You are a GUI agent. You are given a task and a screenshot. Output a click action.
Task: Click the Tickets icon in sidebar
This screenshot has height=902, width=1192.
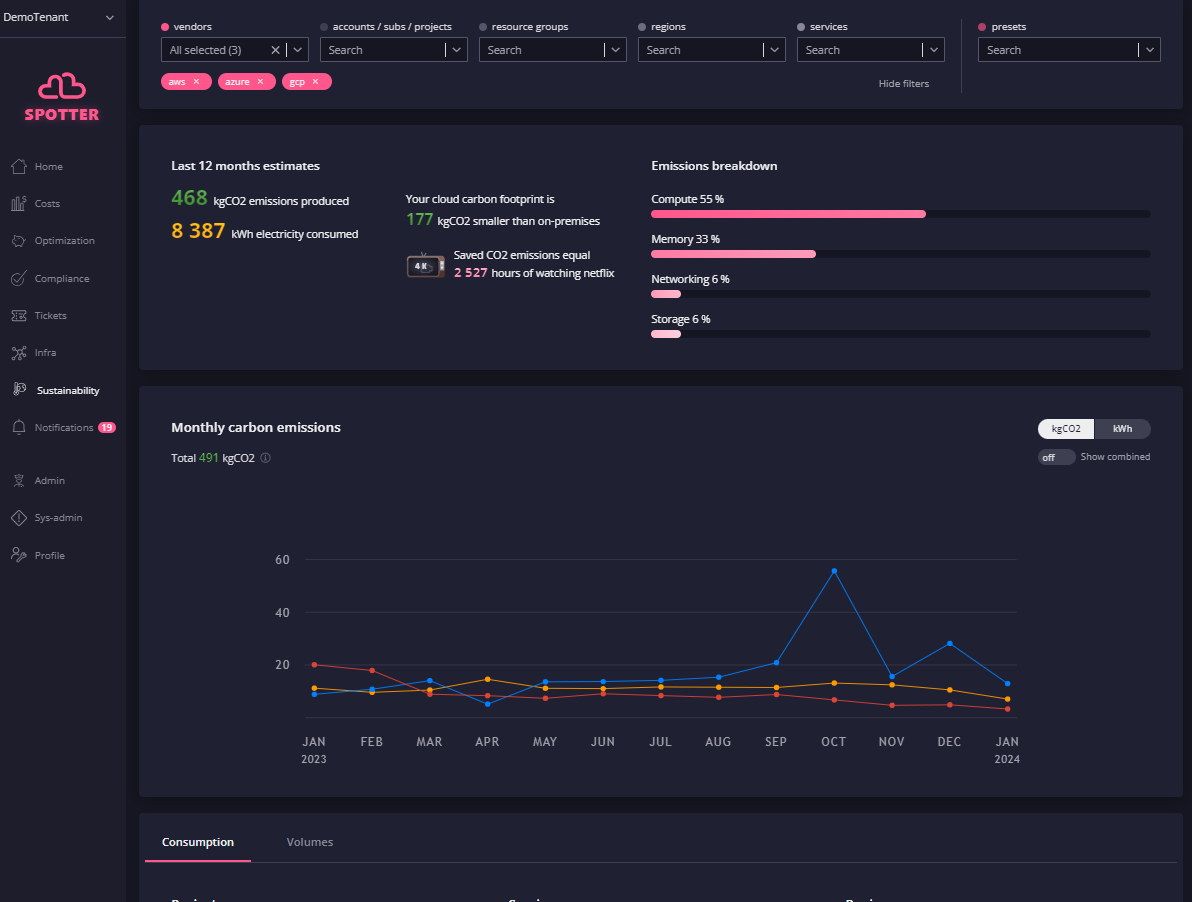[x=18, y=316]
